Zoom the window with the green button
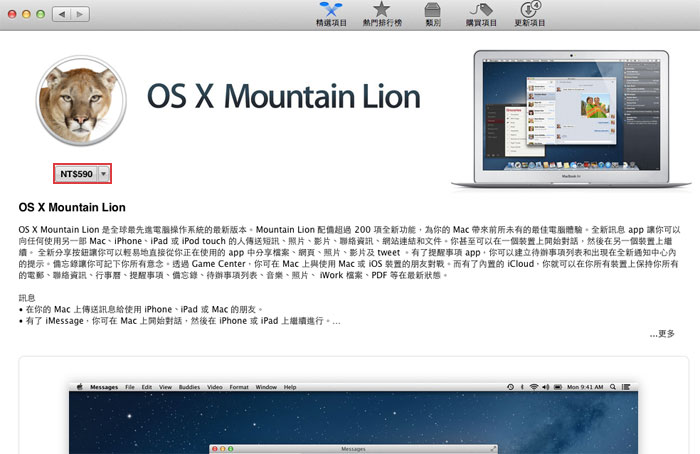Viewport: 700px width, 454px height. (41, 14)
